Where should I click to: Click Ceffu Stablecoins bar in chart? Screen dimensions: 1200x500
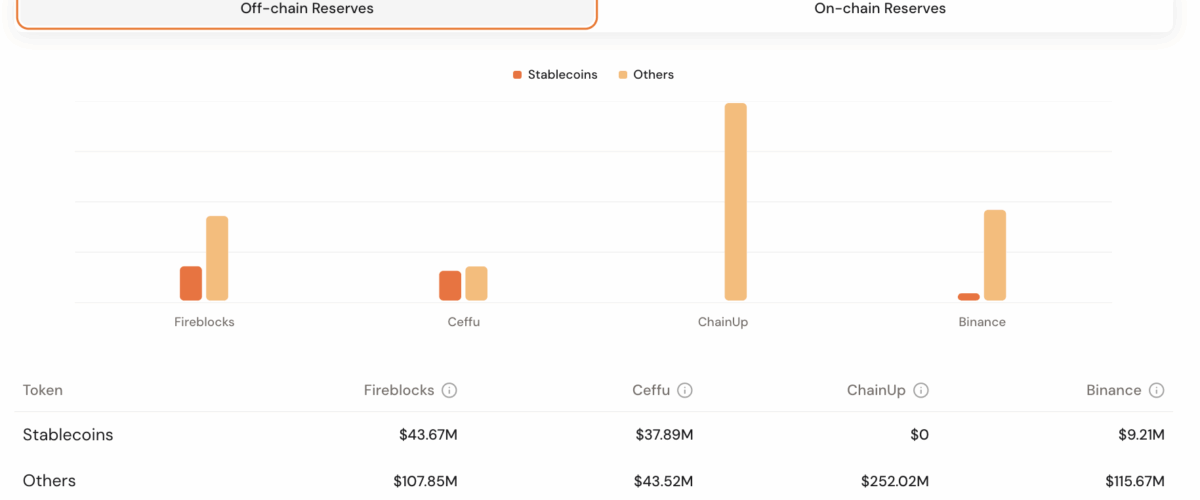(x=450, y=285)
